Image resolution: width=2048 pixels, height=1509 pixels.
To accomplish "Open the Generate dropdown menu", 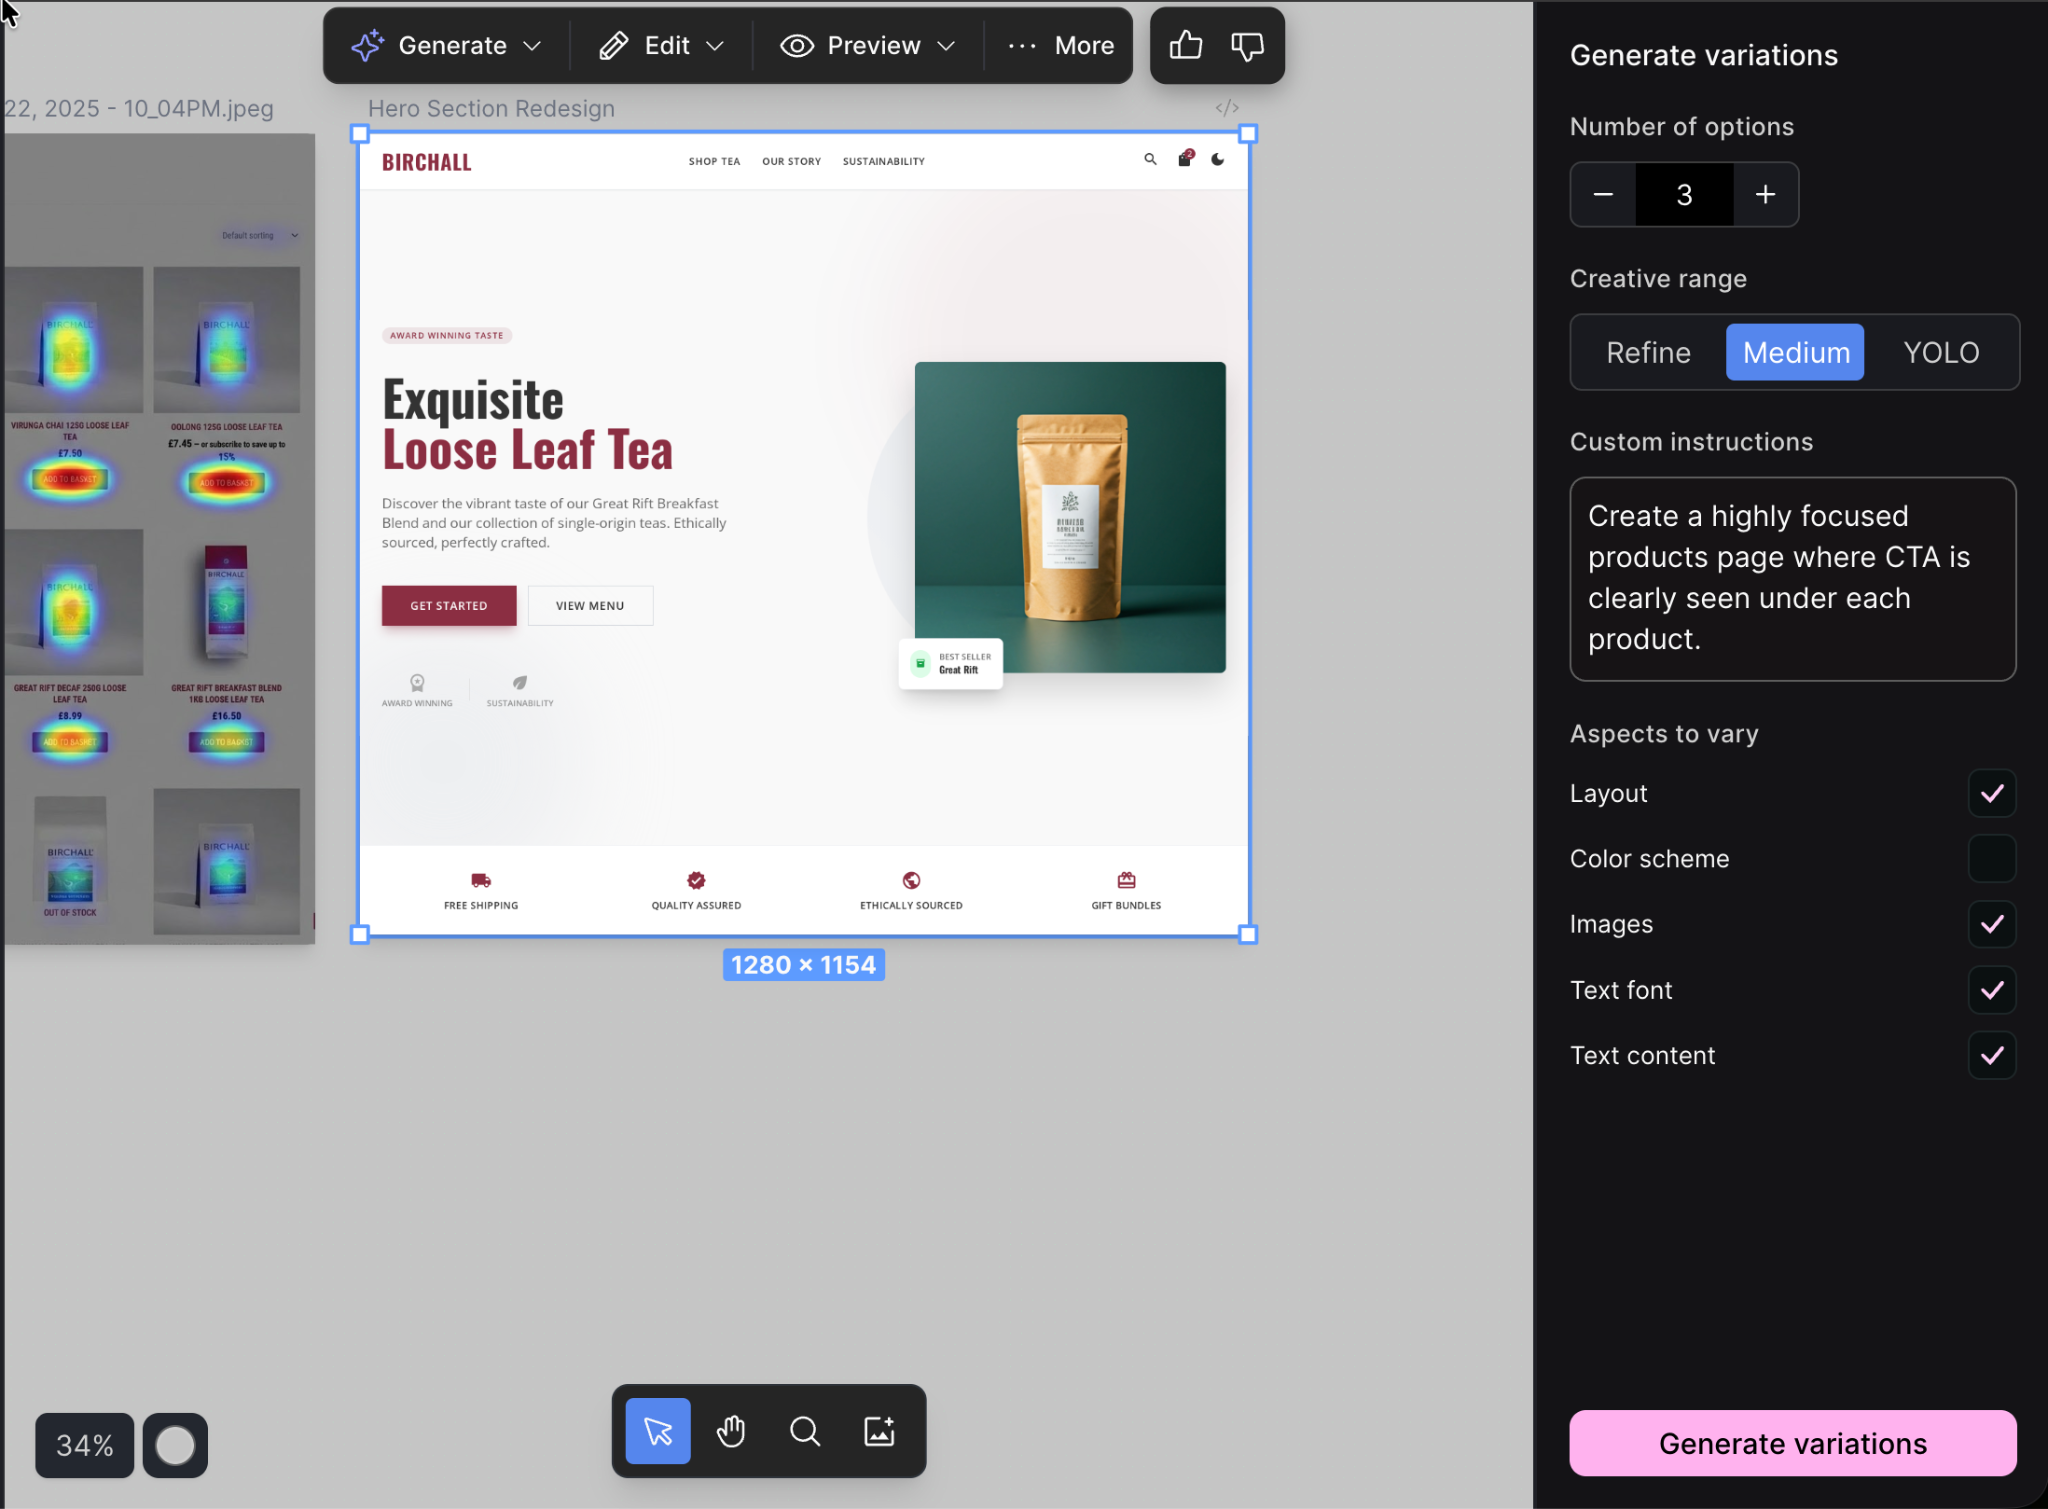I will (x=447, y=46).
